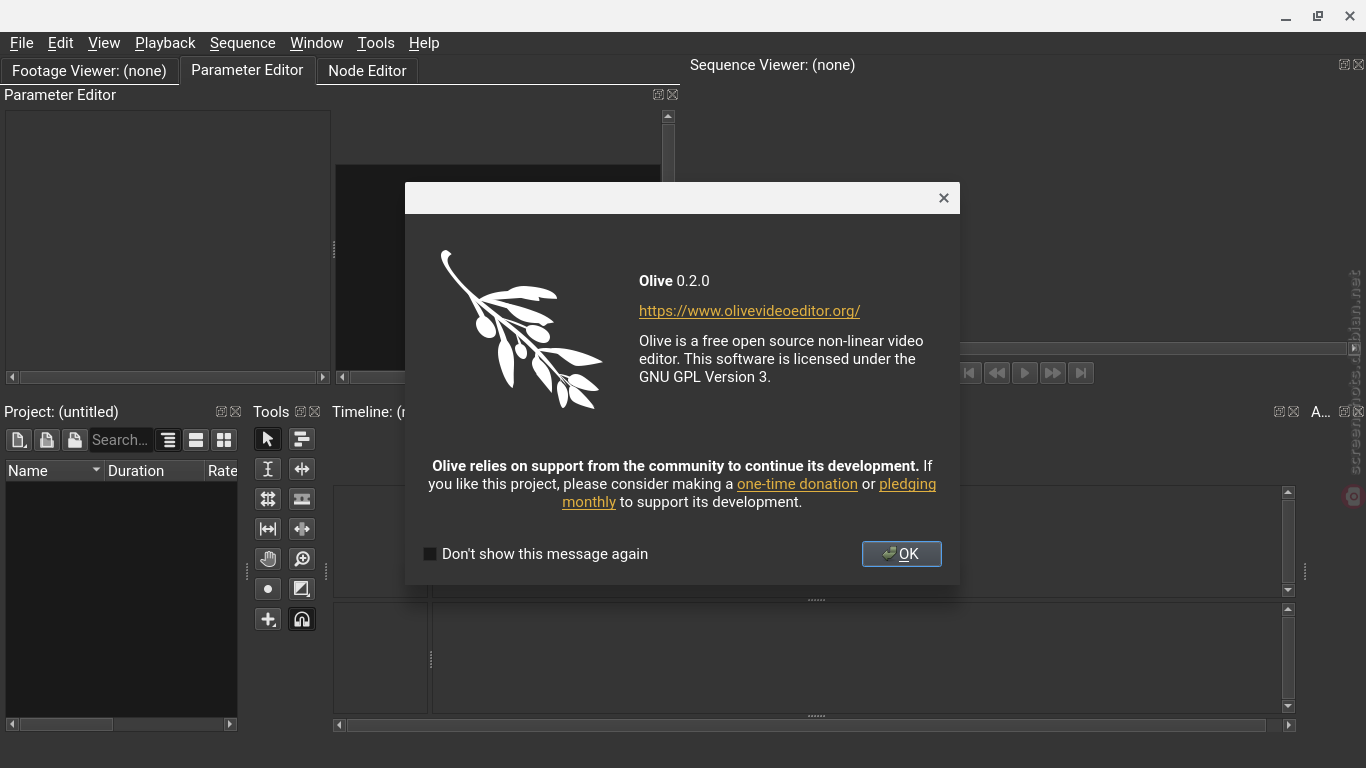The height and width of the screenshot is (768, 1366).
Task: Select the Slip tool icon
Action: click(x=268, y=529)
